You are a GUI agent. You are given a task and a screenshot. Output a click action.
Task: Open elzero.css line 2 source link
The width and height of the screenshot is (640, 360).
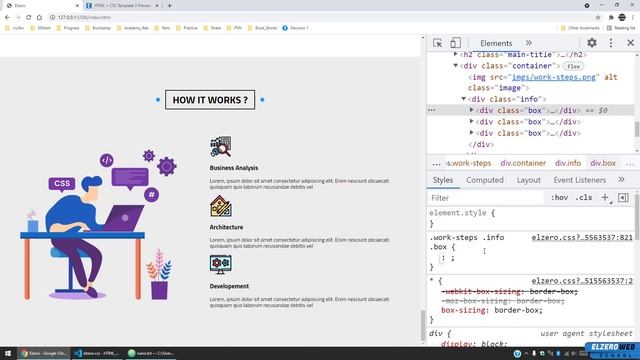(x=582, y=281)
